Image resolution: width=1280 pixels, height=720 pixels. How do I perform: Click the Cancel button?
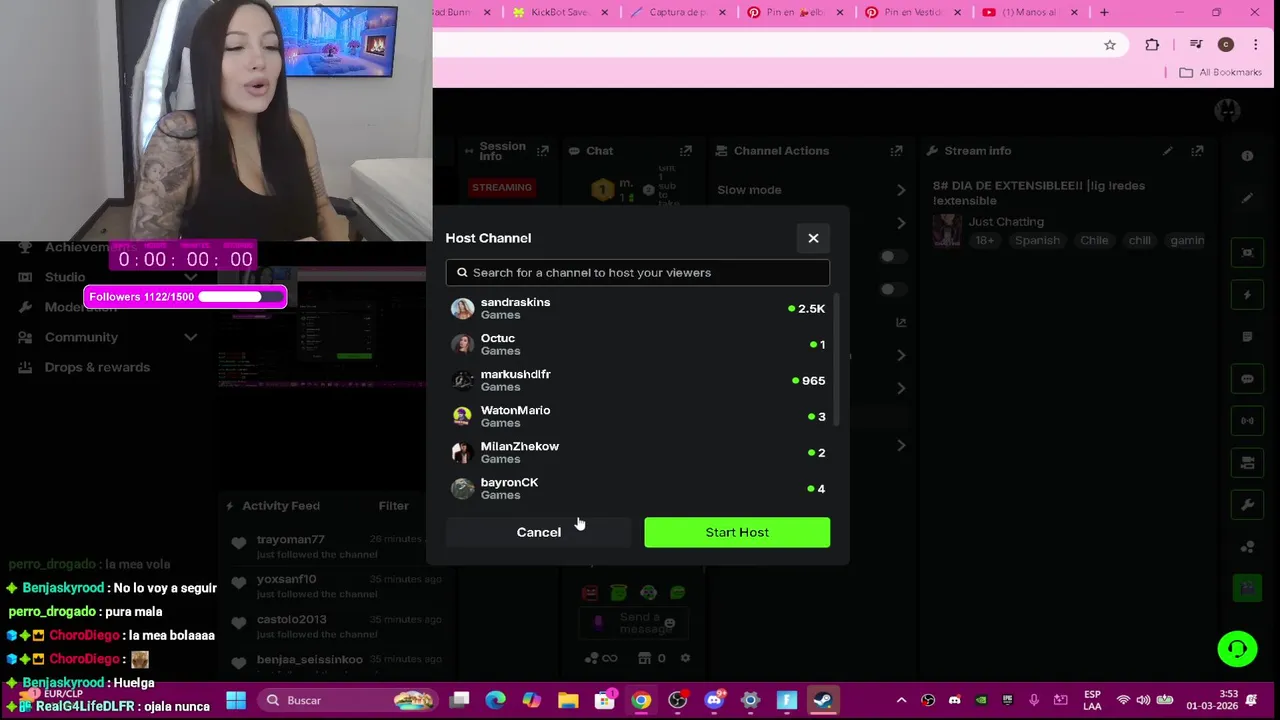point(538,532)
